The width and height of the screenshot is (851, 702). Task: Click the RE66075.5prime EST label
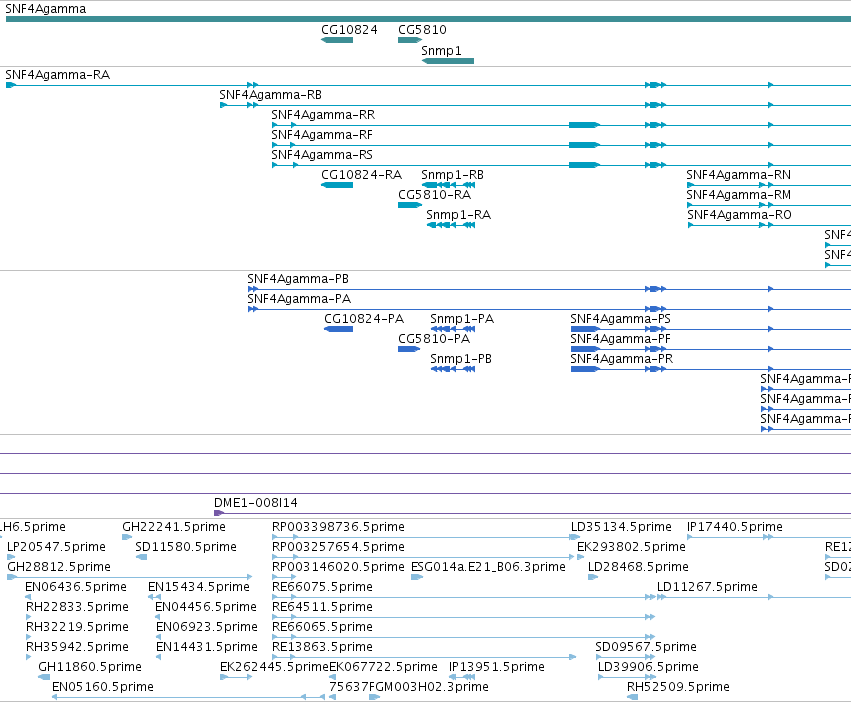coord(322,587)
